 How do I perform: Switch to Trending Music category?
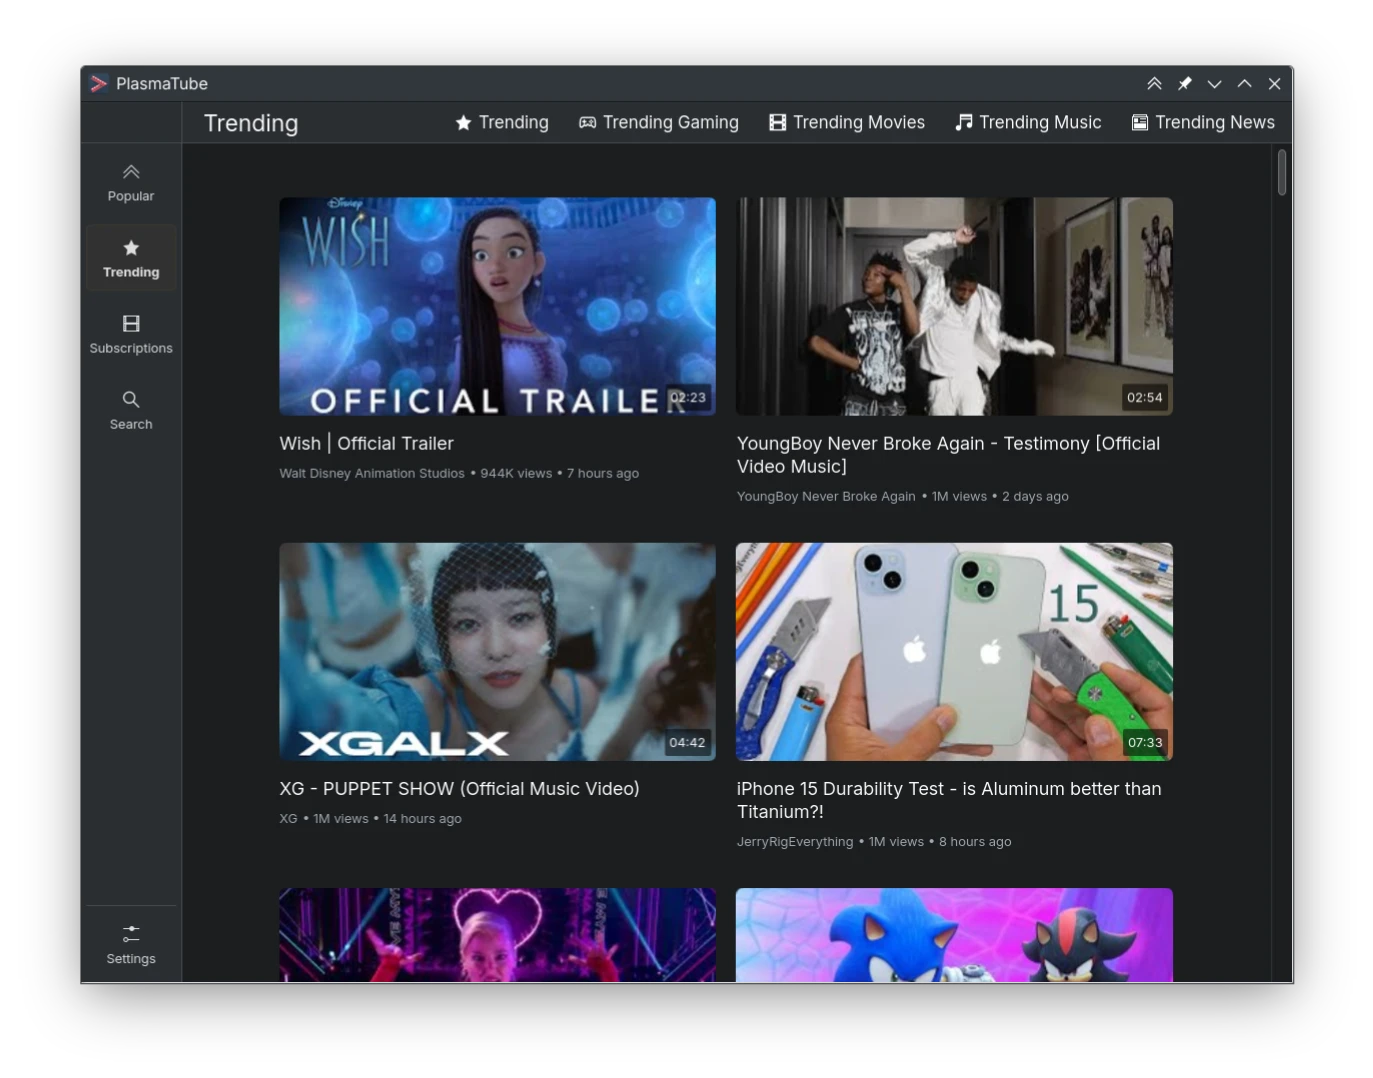click(1028, 122)
